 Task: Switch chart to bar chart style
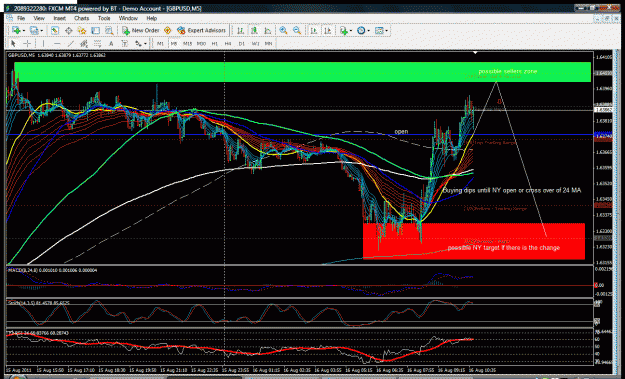coord(240,31)
